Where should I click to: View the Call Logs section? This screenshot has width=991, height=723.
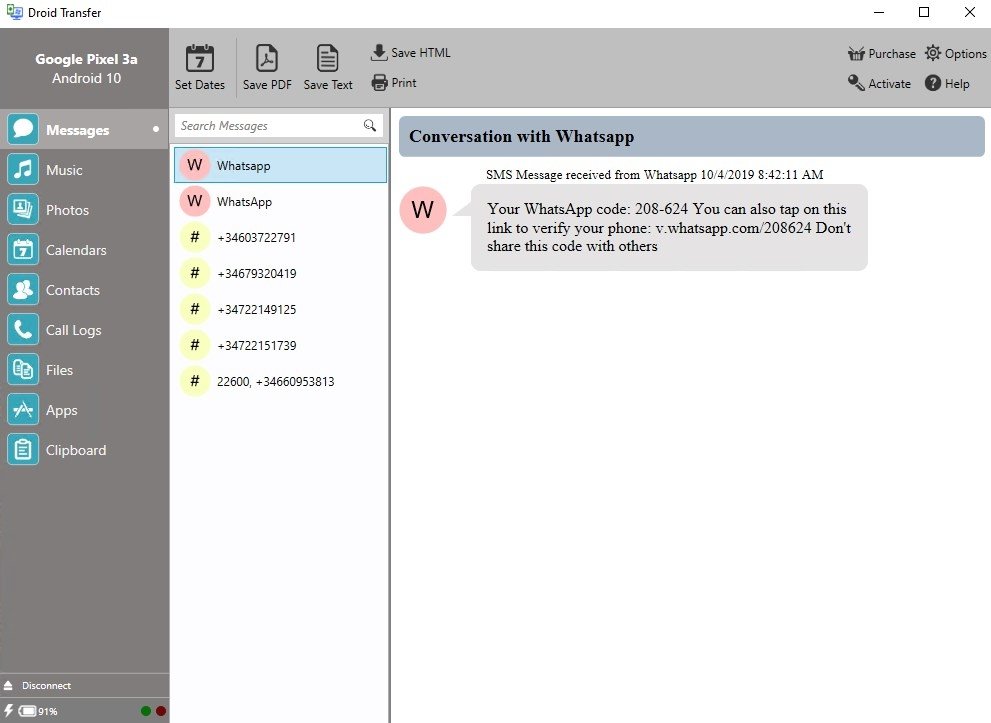[x=84, y=330]
